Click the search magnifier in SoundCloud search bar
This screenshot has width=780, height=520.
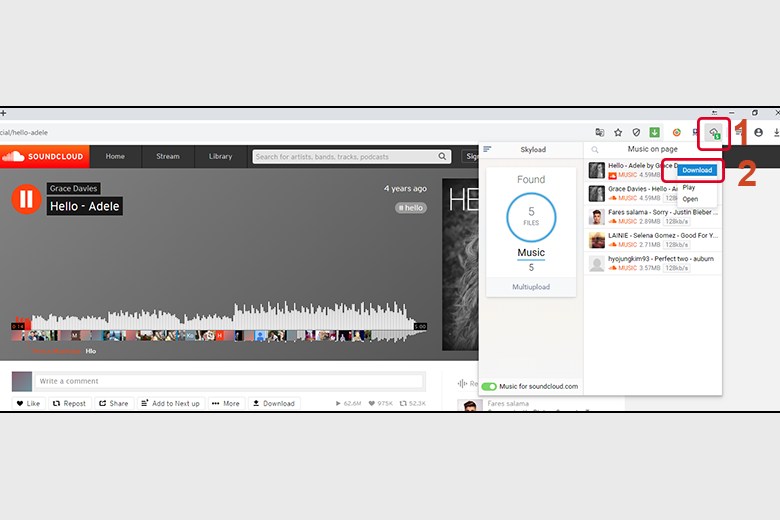[x=442, y=156]
